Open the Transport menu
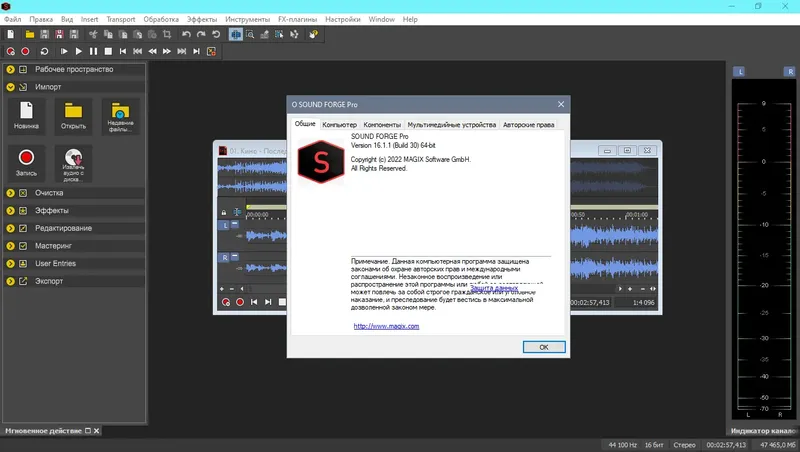This screenshot has height=452, width=800. (121, 19)
